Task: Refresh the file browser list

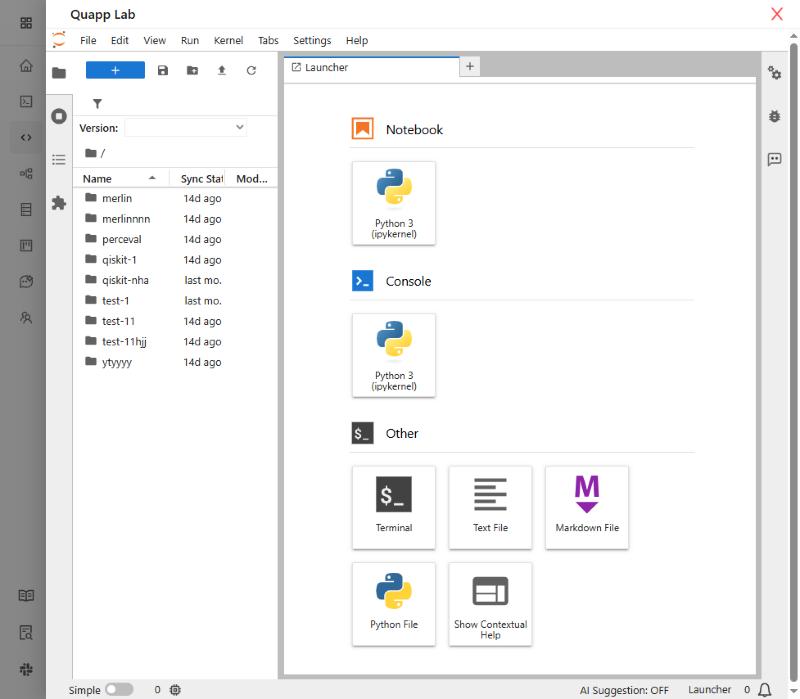Action: click(252, 70)
